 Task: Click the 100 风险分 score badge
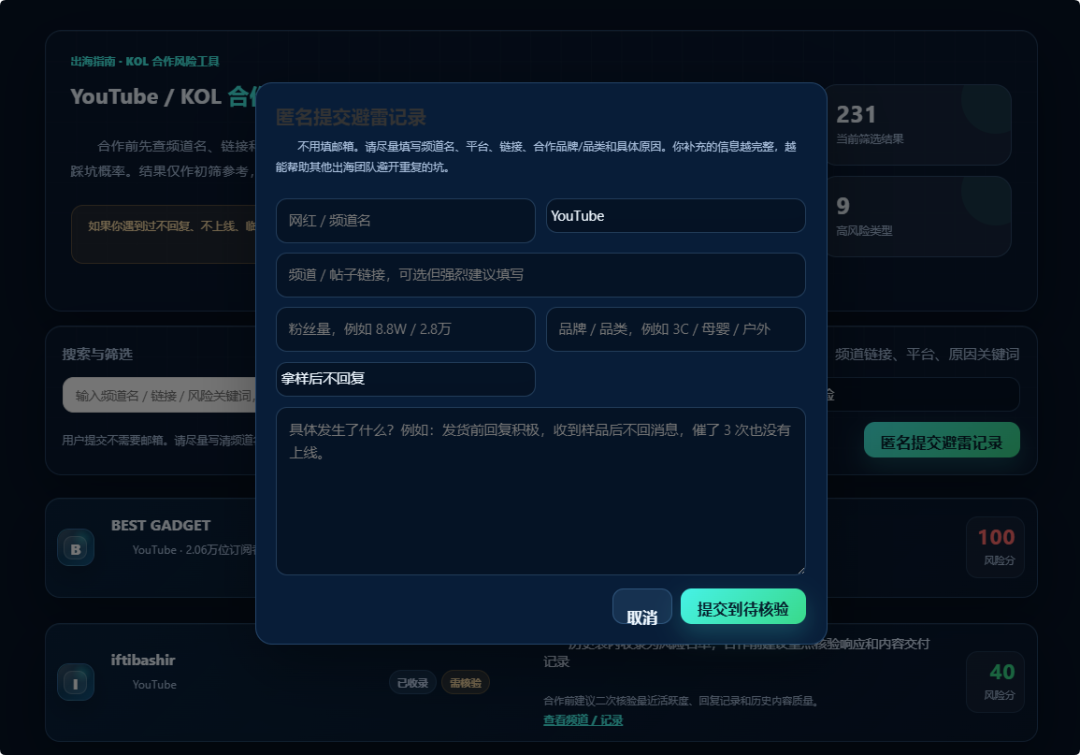tap(995, 547)
